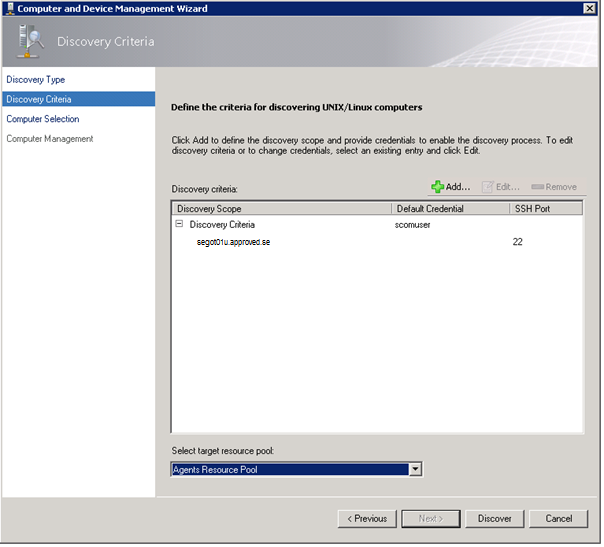Click the Remove minus icon
Image resolution: width=604 pixels, height=547 pixels.
538,187
